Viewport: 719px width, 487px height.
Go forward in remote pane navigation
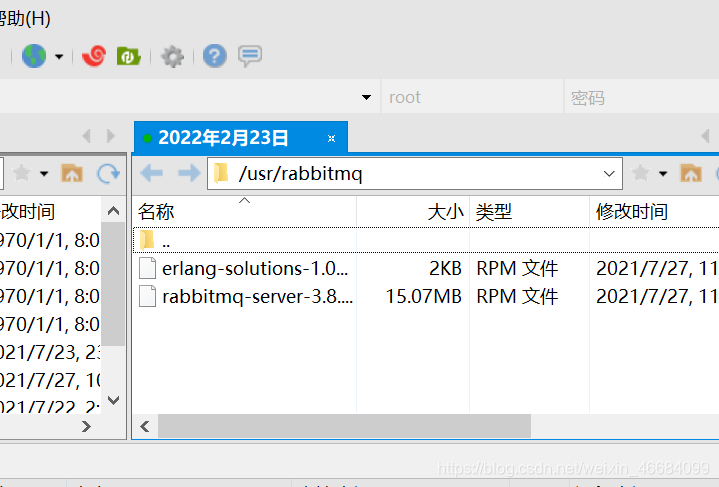coord(189,173)
